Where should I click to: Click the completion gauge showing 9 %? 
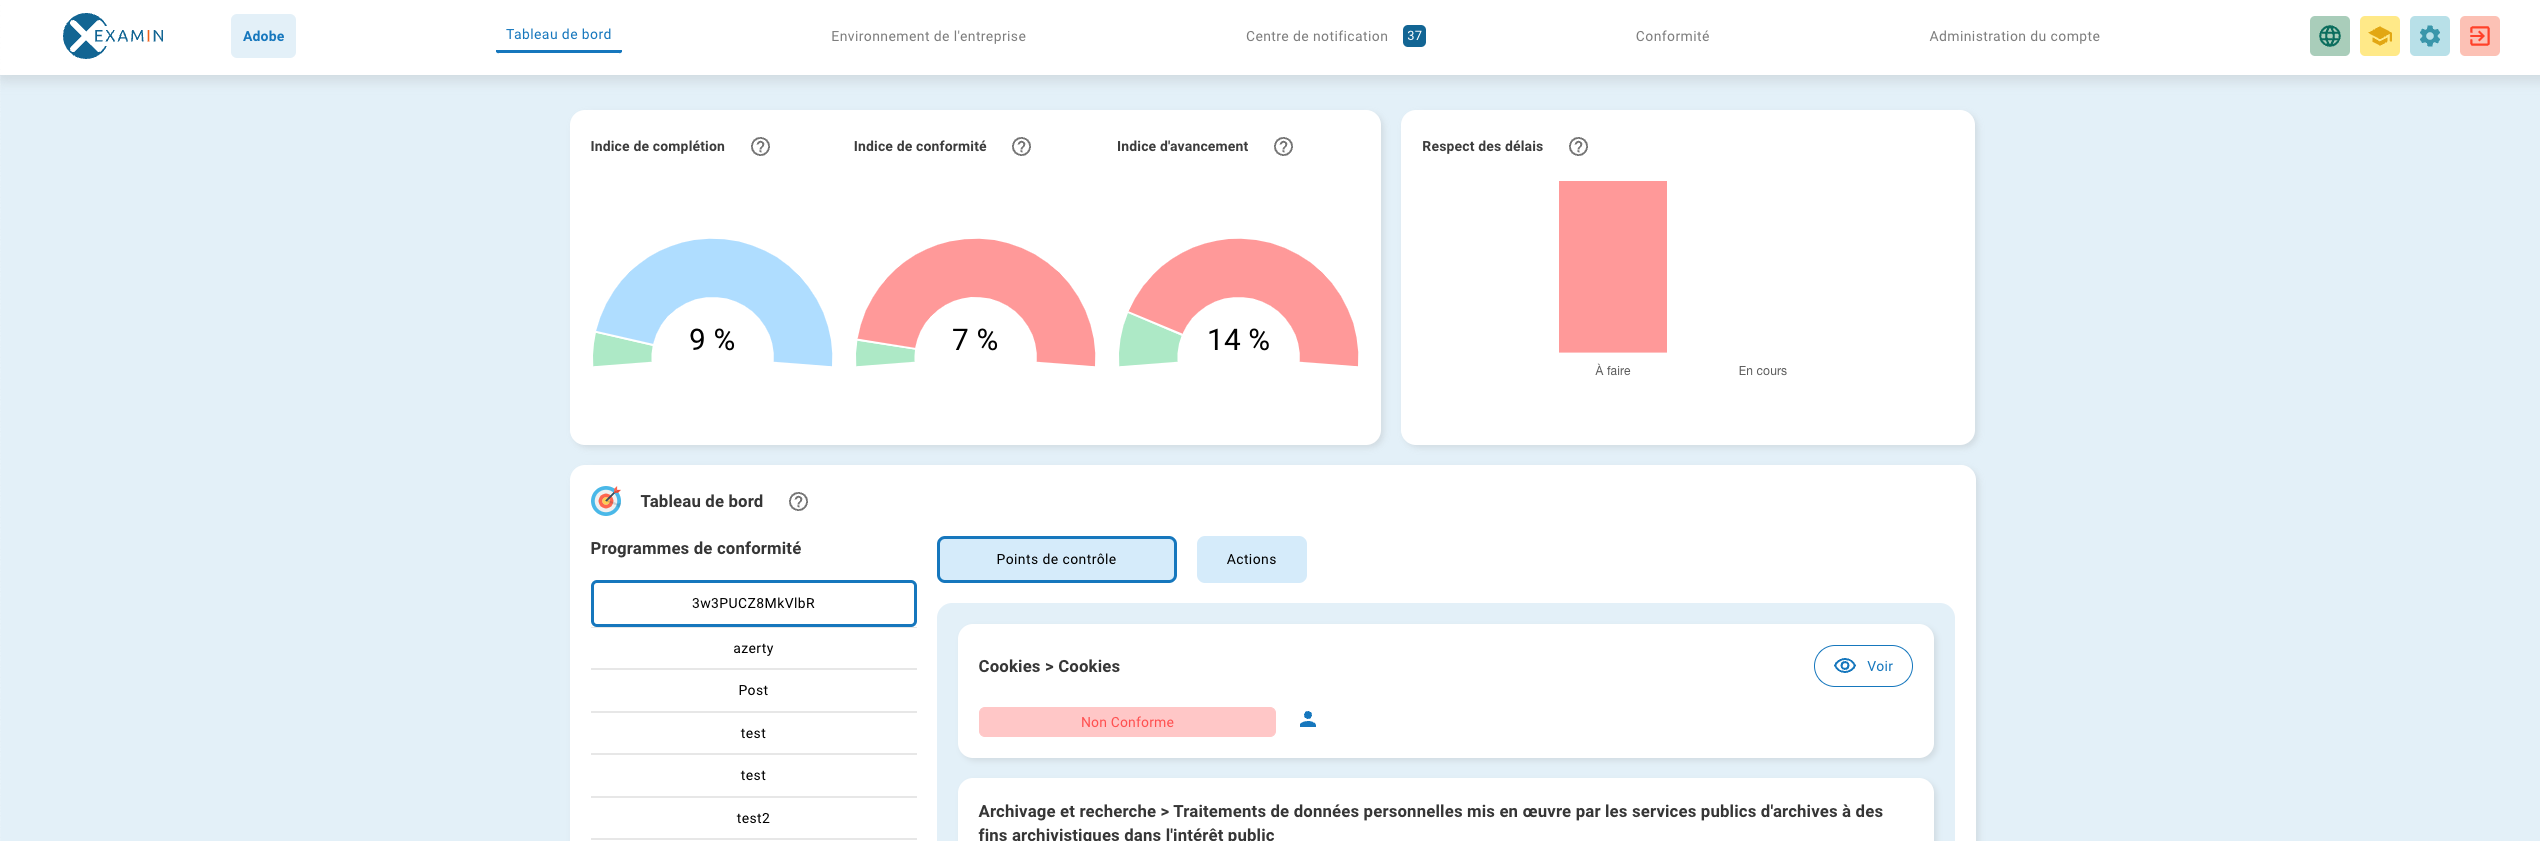click(712, 303)
